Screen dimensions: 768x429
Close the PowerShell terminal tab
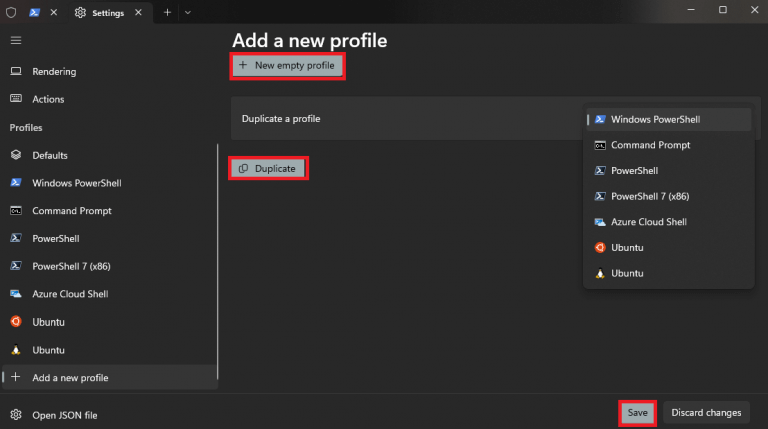tap(54, 12)
